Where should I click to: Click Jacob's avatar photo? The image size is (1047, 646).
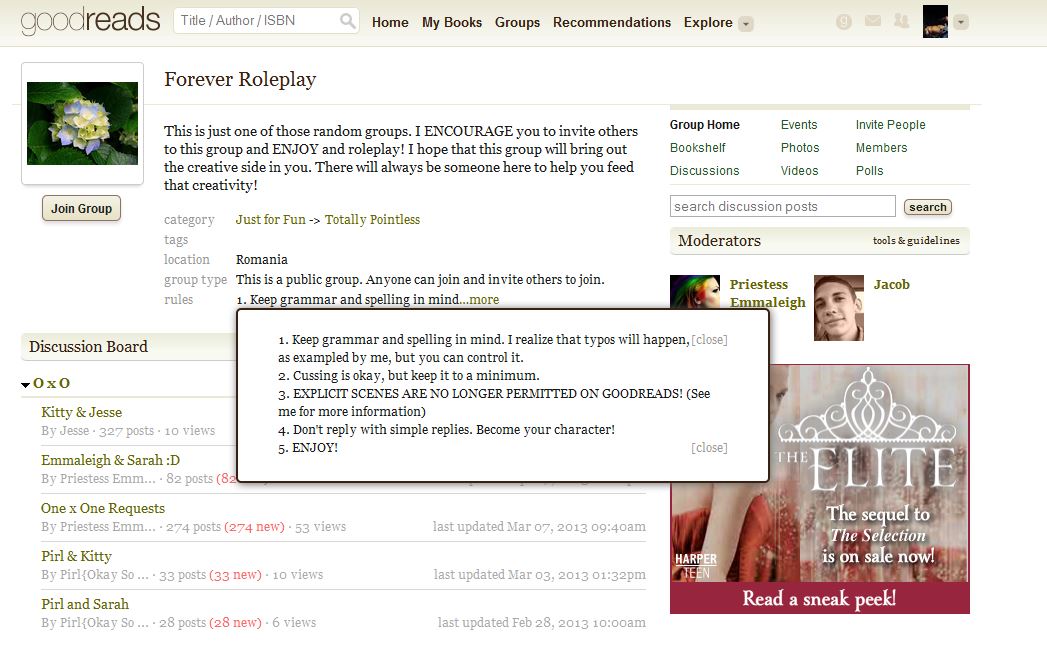[x=839, y=308]
